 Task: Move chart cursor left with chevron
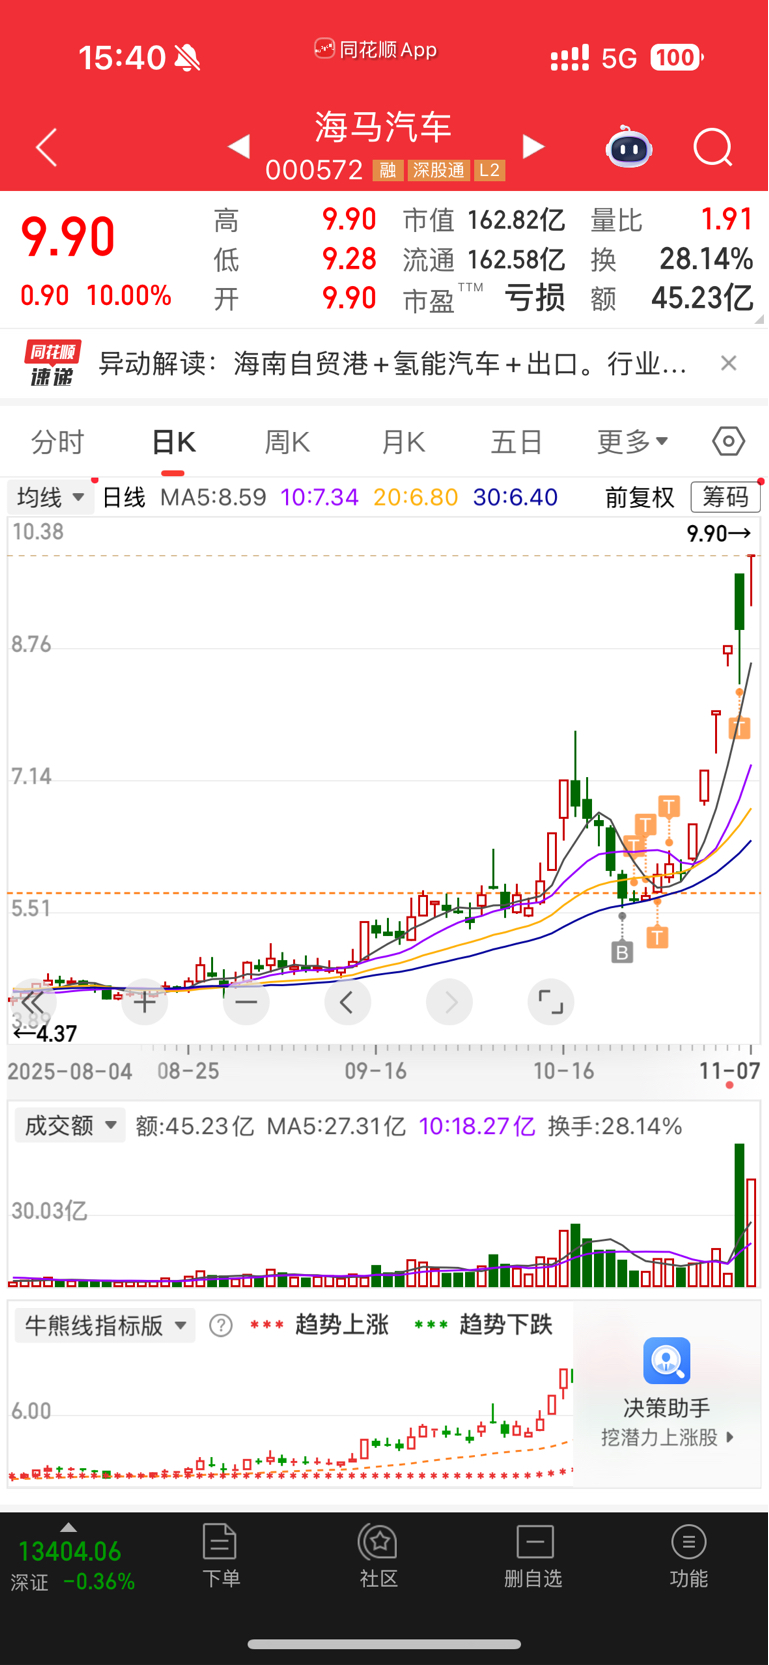[x=347, y=1002]
